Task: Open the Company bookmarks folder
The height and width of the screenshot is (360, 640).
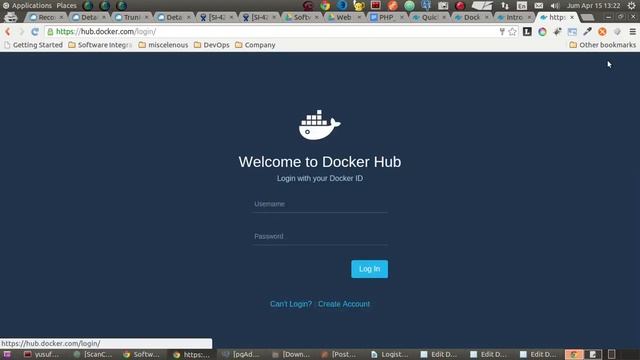Action: click(x=255, y=45)
